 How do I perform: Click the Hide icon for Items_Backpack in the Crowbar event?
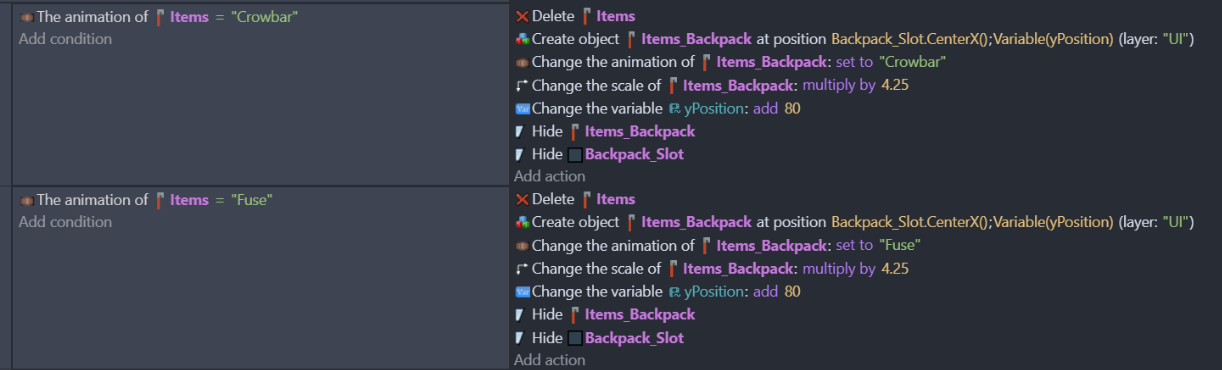coord(520,131)
